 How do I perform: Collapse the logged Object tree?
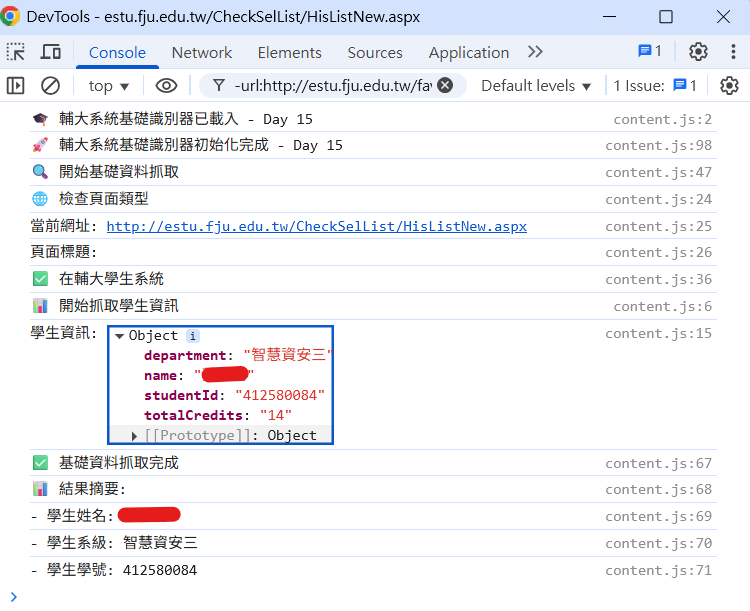coord(120,336)
